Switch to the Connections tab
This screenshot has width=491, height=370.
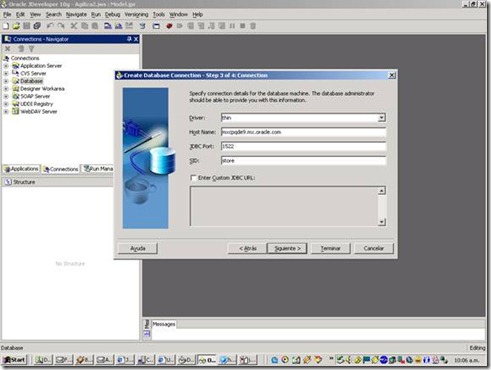pos(61,169)
